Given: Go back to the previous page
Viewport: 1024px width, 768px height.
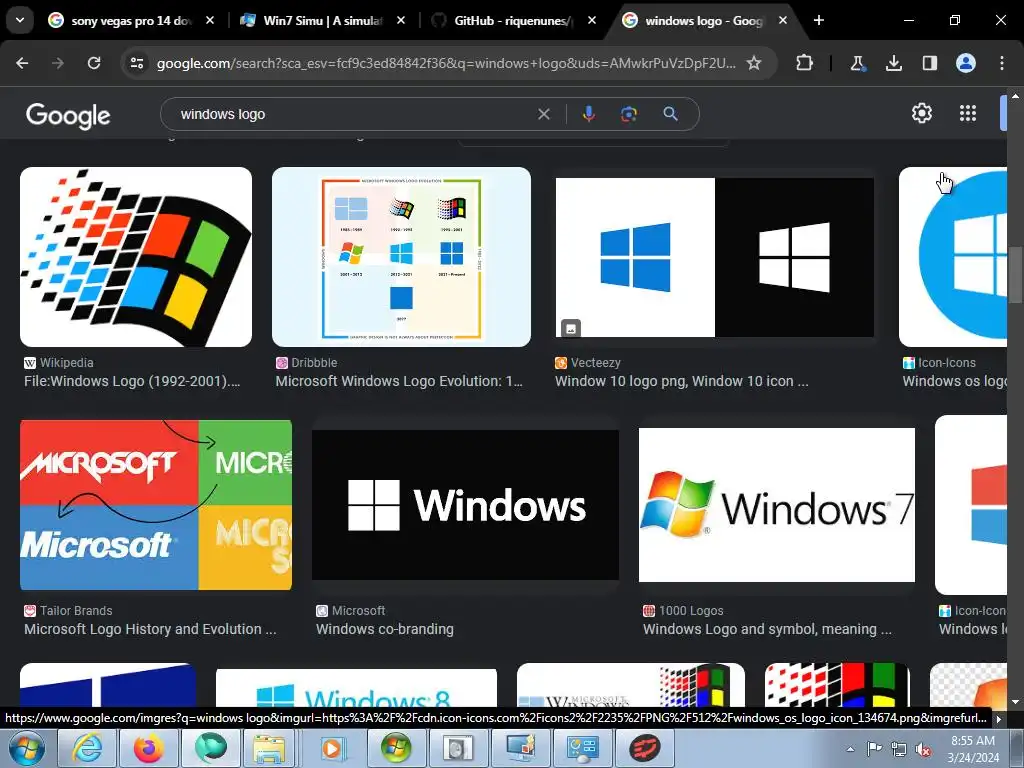Looking at the screenshot, I should point(22,63).
